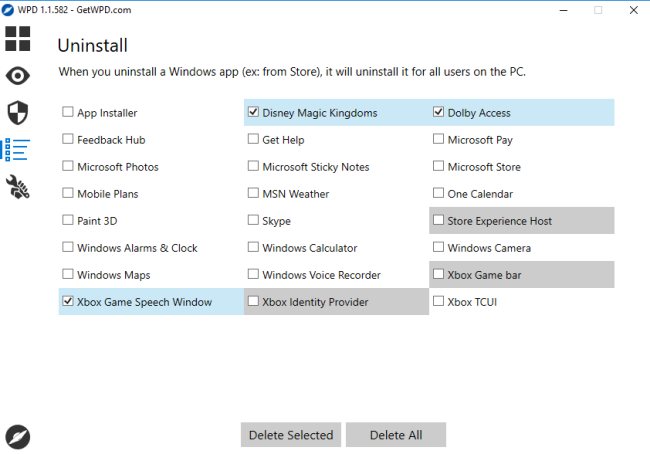
Task: Click the WPD feather logo at bottom left
Action: tap(17, 437)
